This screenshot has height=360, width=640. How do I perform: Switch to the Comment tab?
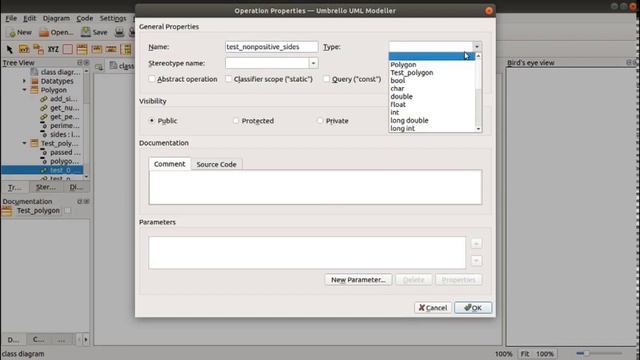coord(169,164)
